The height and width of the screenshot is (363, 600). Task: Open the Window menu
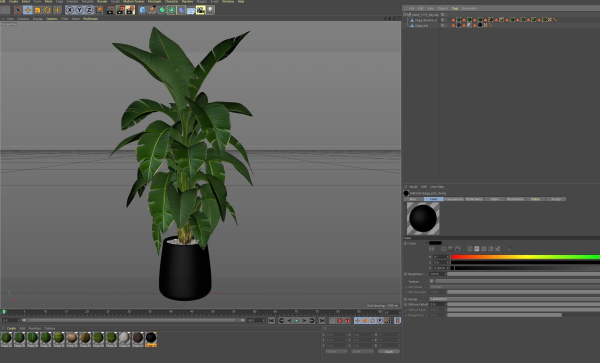(228, 2)
